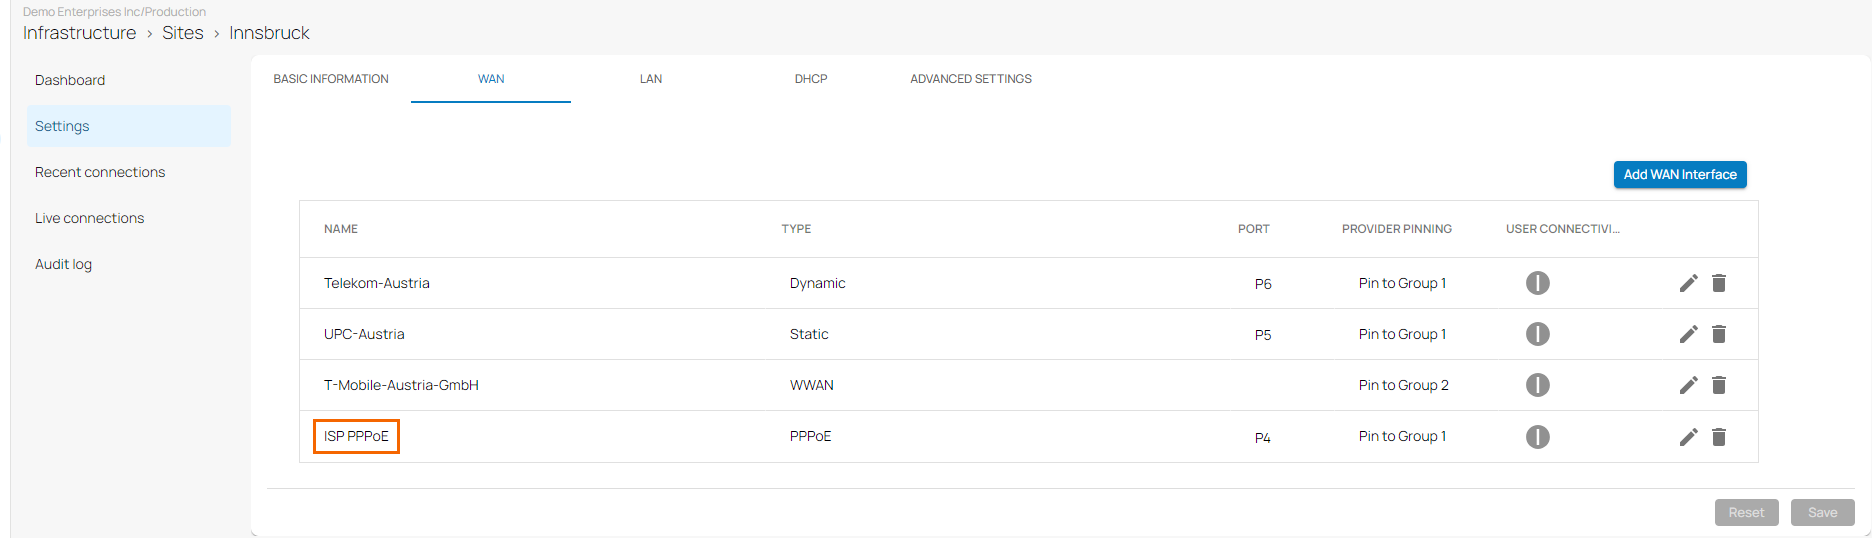Delete the UPC-Austria interface via trash icon
Screen dimensions: 1872x538
pyautogui.click(x=1719, y=334)
